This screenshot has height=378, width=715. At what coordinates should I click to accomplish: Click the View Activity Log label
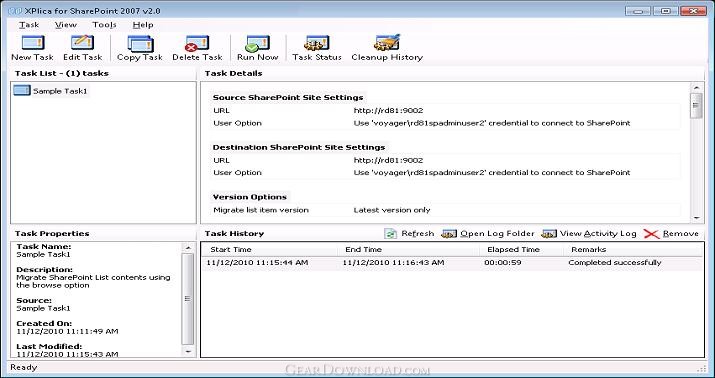pos(598,233)
